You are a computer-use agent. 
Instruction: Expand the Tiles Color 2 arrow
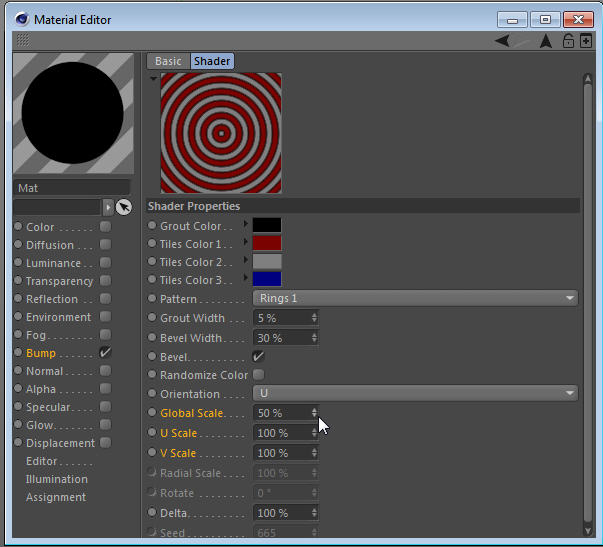pyautogui.click(x=245, y=260)
